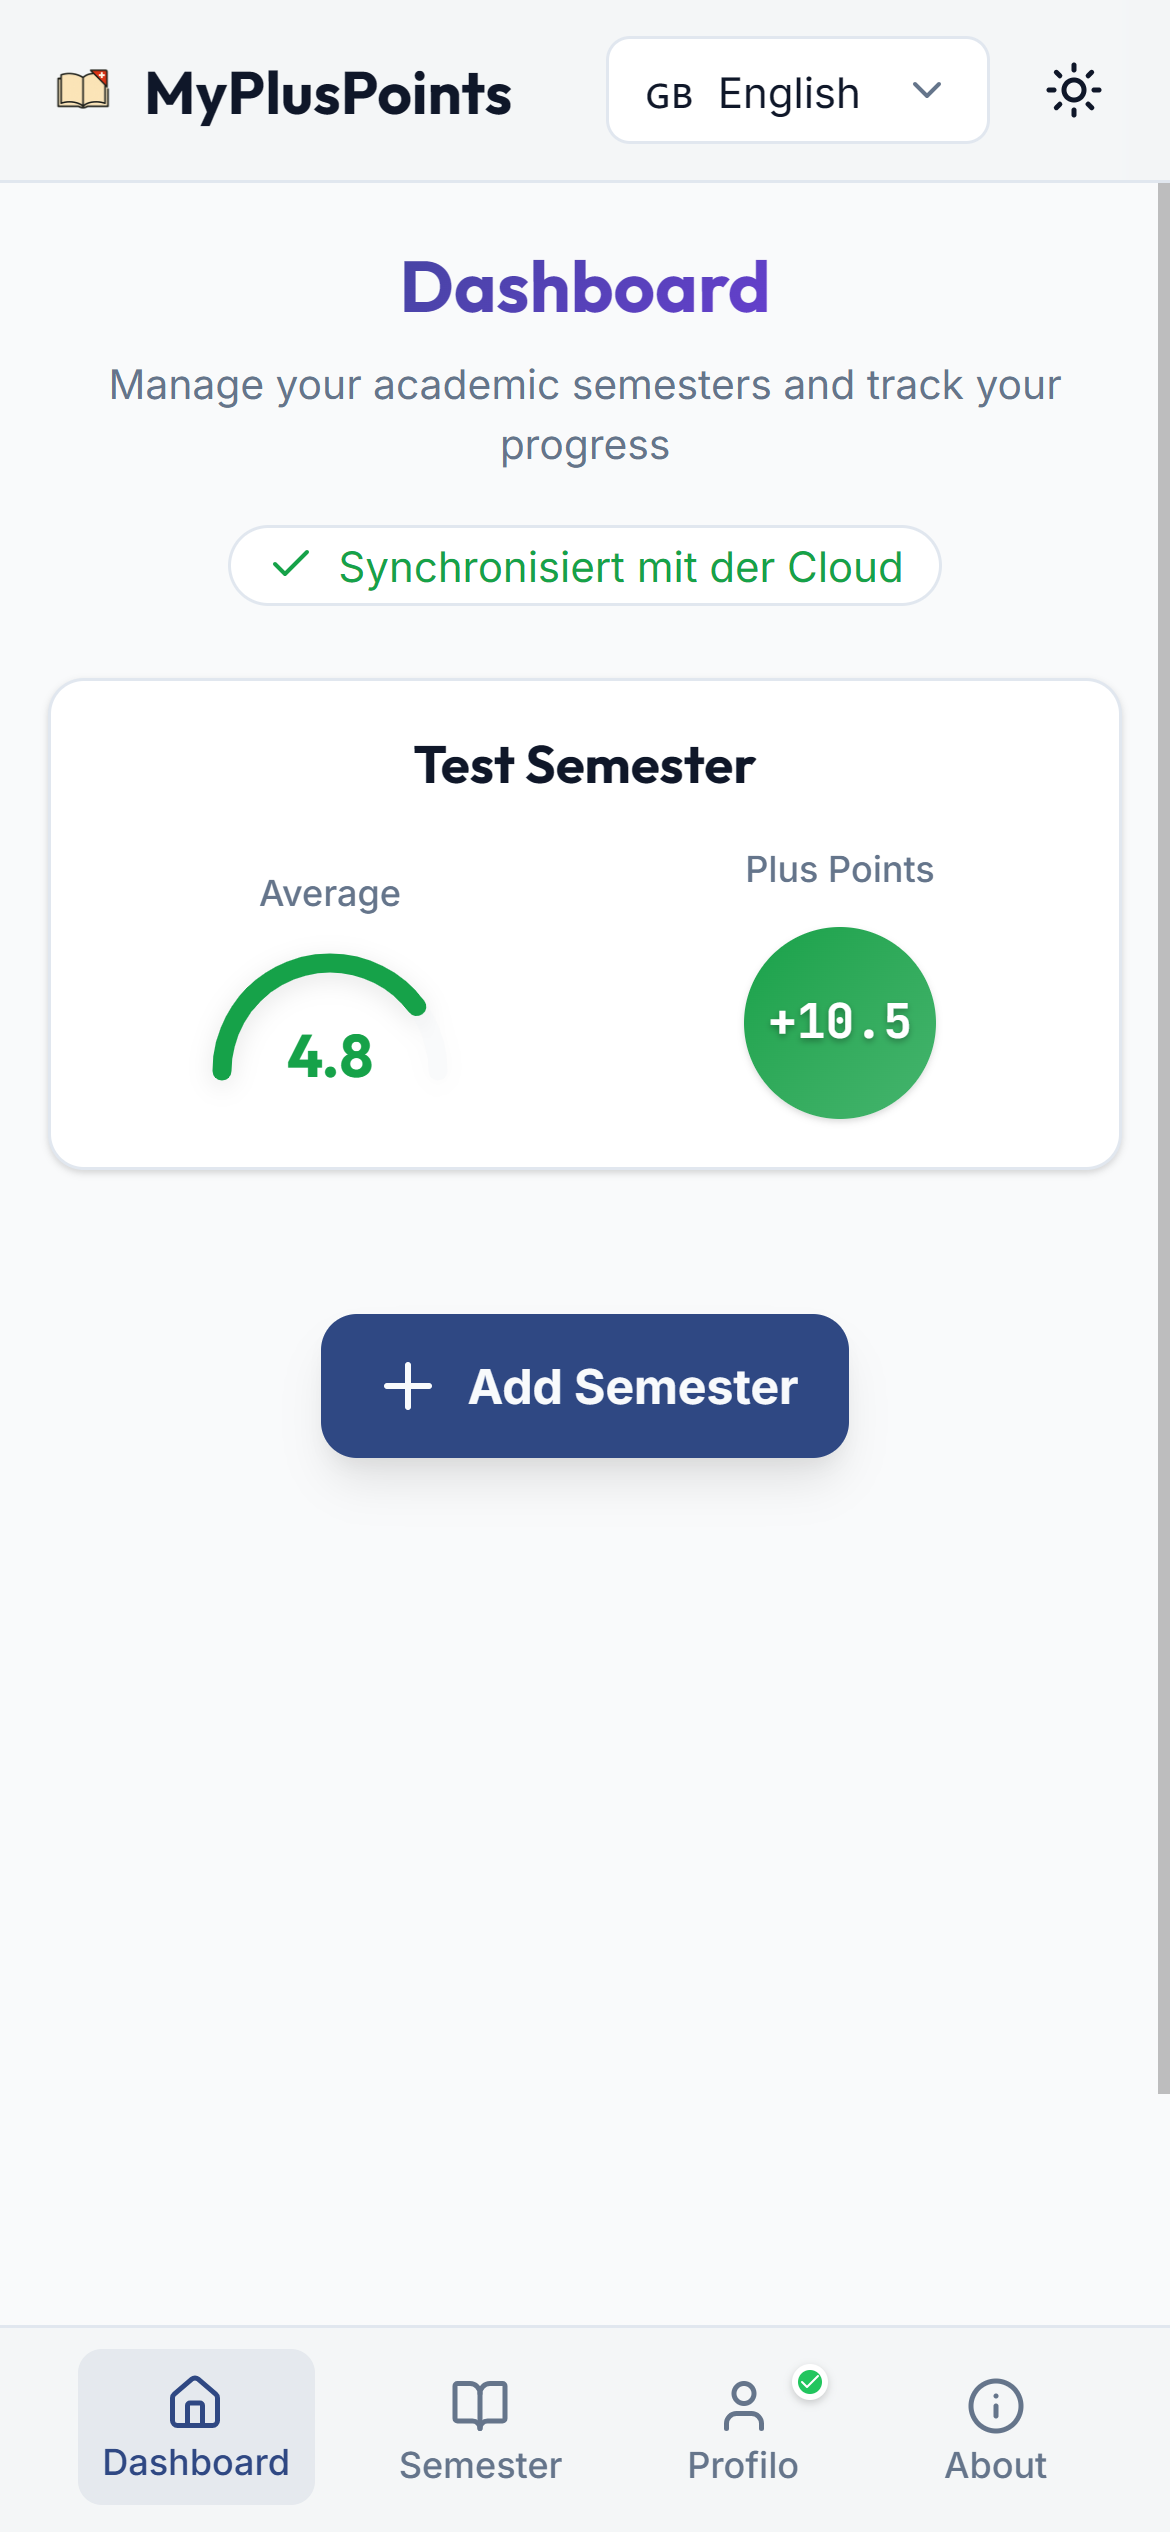This screenshot has width=1170, height=2532.
Task: Click the GB flag code in language selector
Action: [669, 96]
